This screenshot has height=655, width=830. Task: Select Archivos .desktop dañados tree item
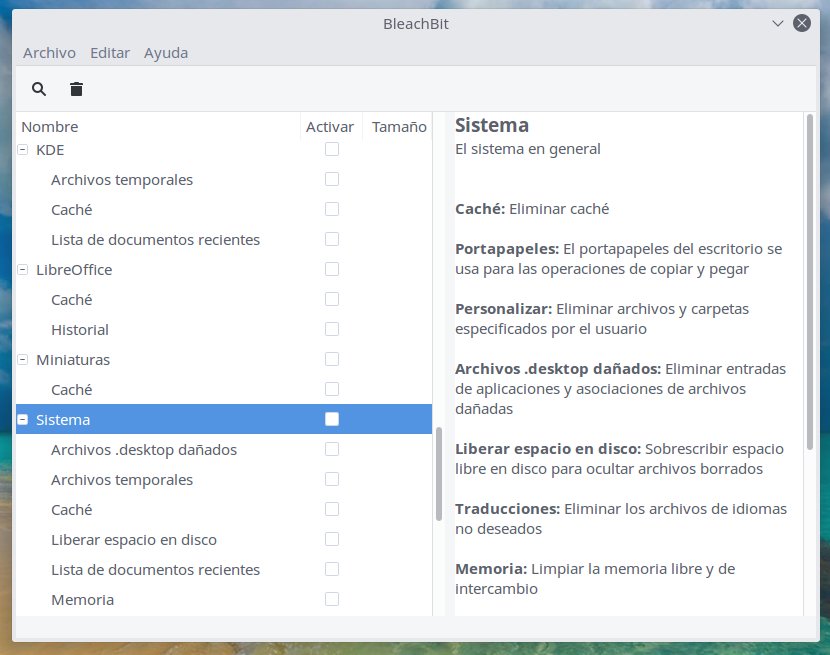[x=144, y=450]
